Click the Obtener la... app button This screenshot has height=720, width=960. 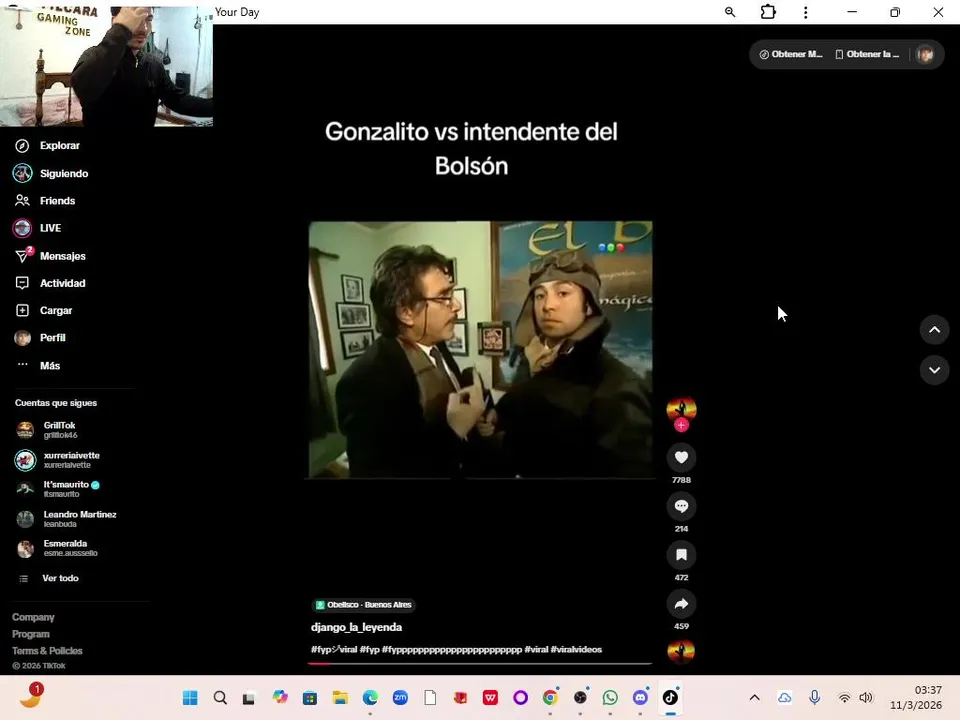(867, 54)
